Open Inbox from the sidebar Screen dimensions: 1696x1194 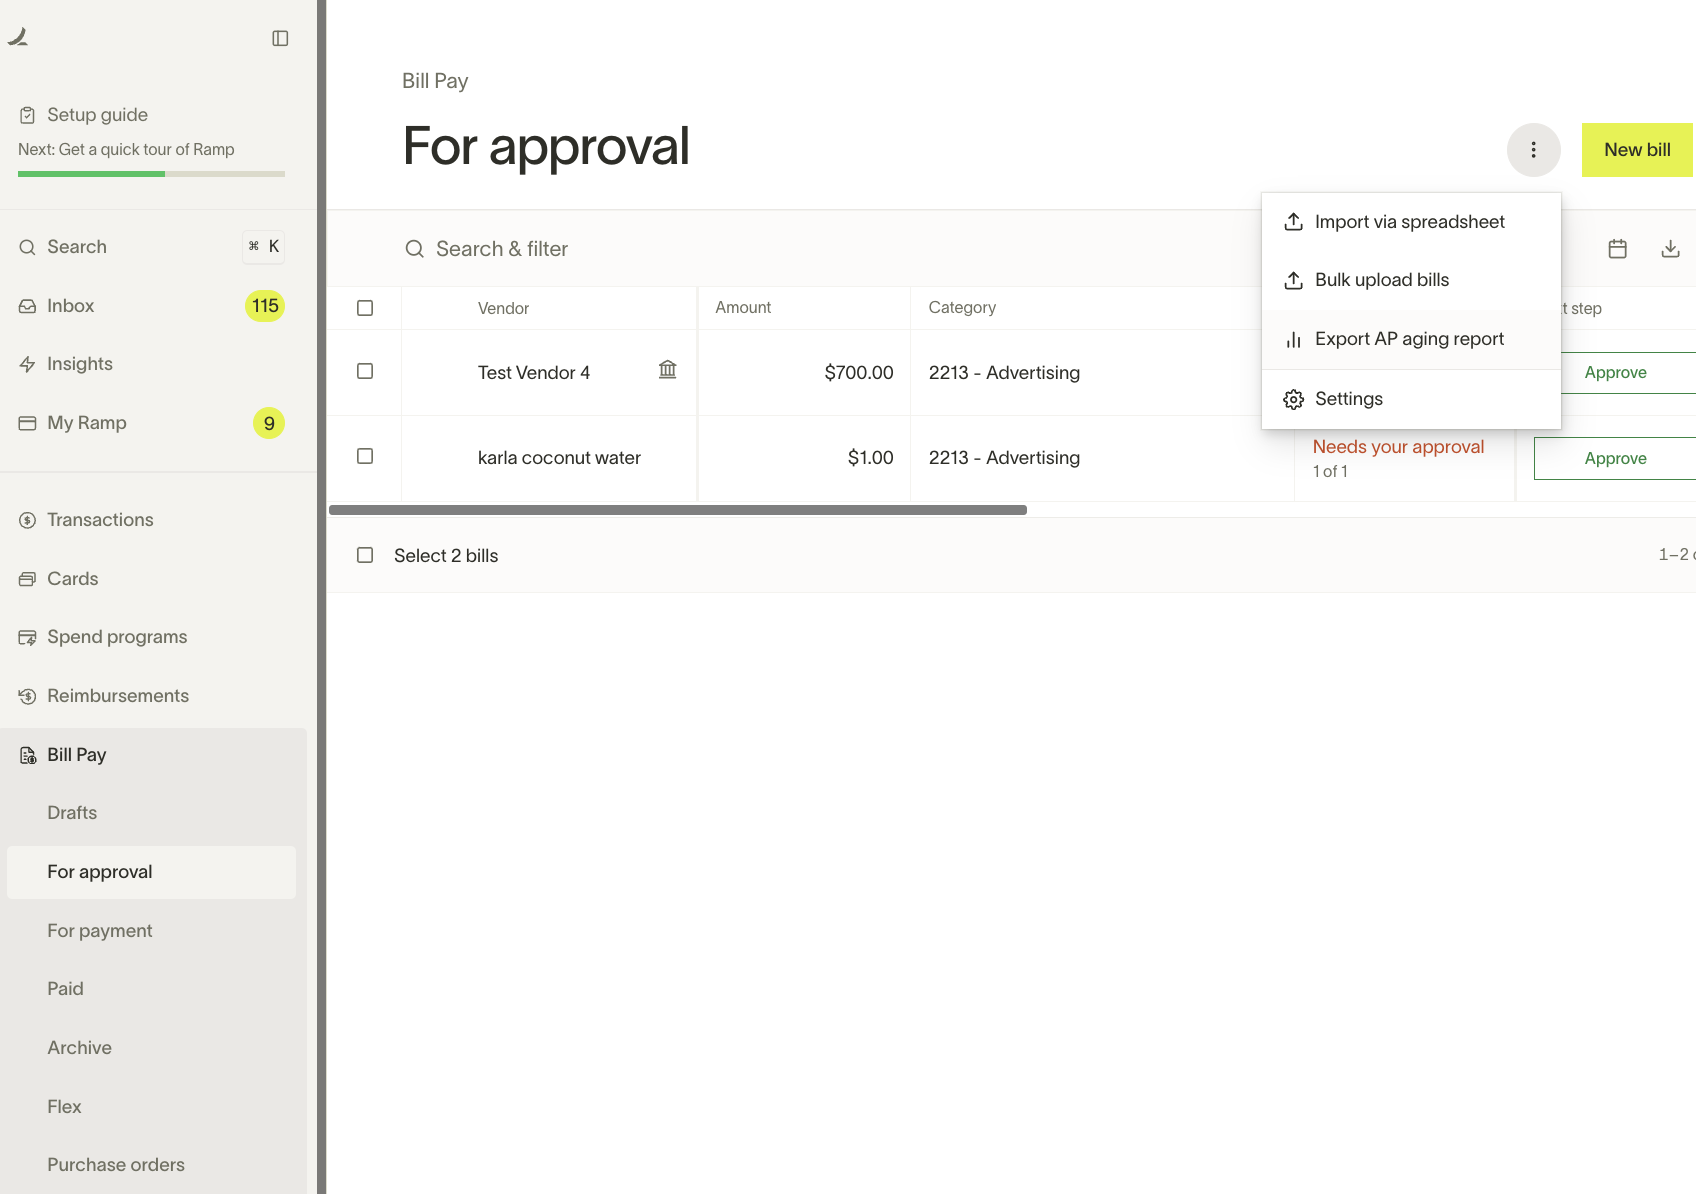(70, 306)
